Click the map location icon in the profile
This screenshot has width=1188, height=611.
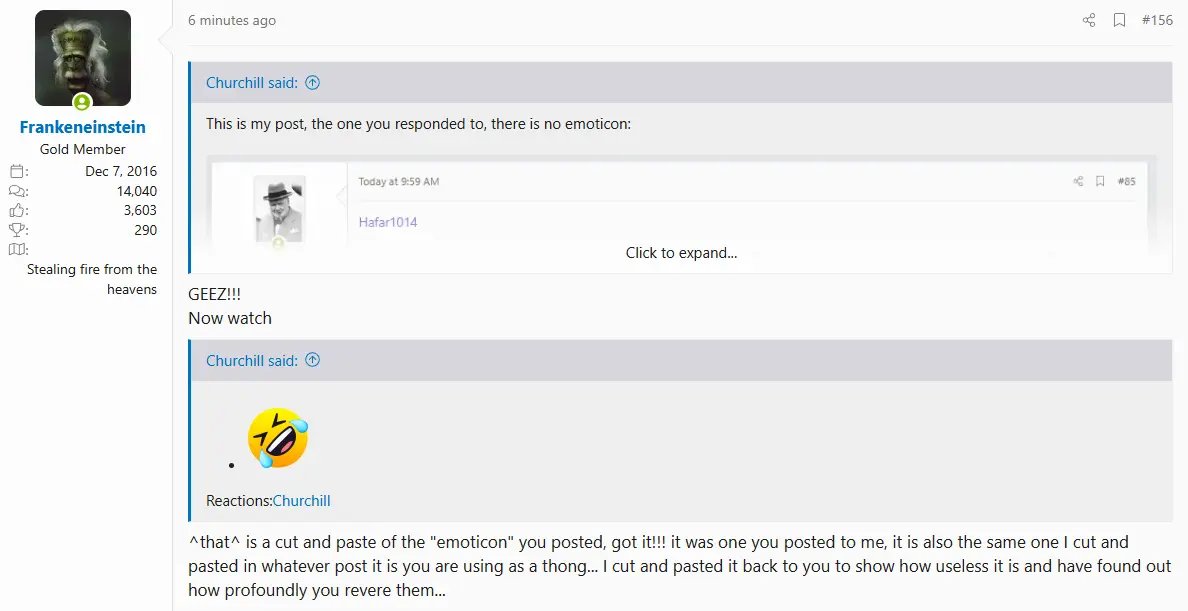pyautogui.click(x=18, y=249)
